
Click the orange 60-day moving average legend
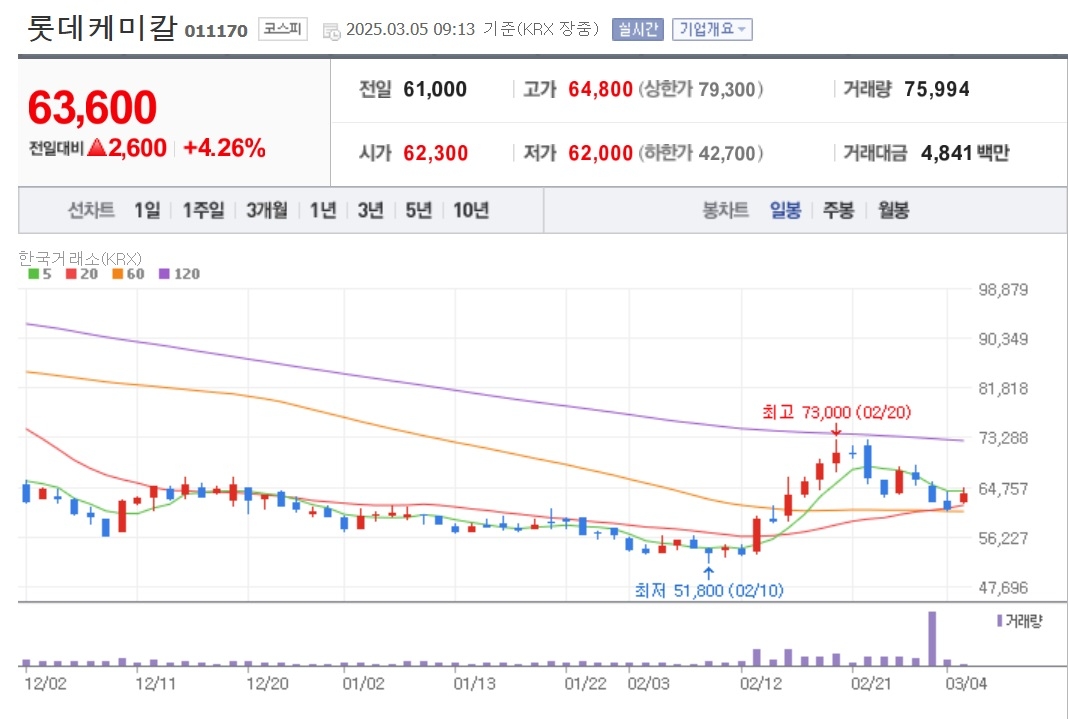coord(128,274)
